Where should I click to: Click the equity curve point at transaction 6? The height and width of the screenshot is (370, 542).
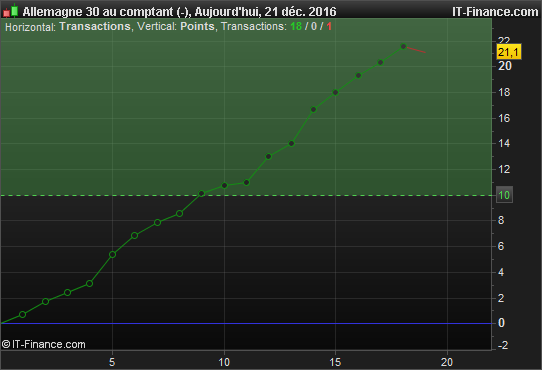point(134,235)
